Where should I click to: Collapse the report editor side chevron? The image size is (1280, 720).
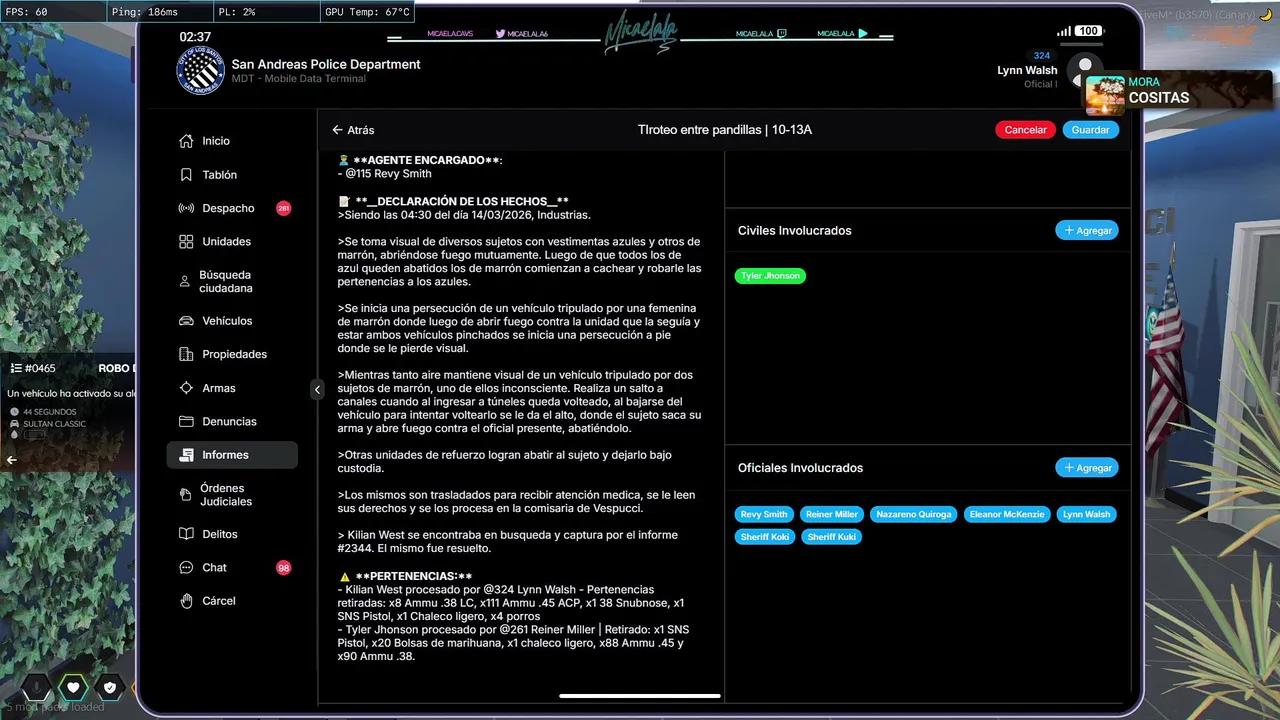pos(317,390)
